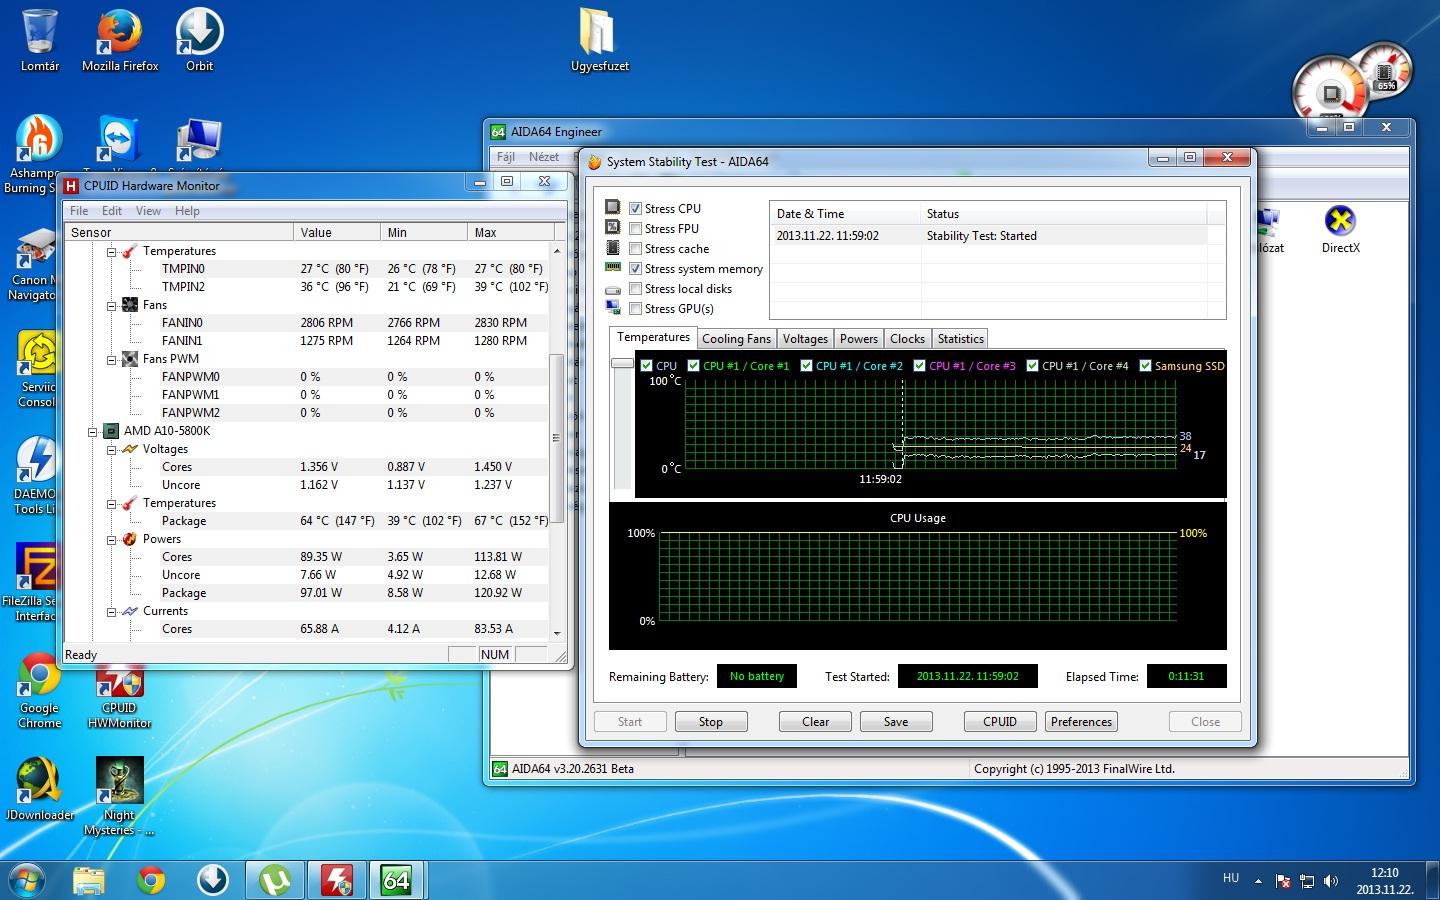Open the DirectX desktop icon
1440x900 pixels.
pyautogui.click(x=1340, y=230)
